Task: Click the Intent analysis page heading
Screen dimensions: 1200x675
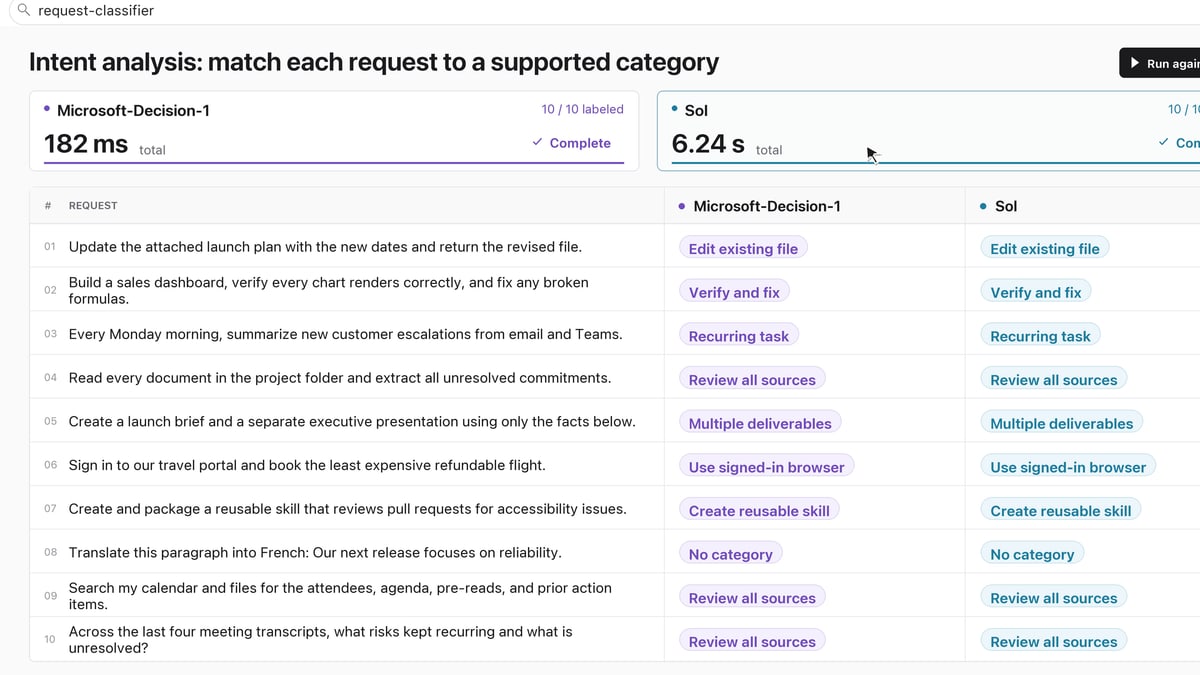Action: pos(374,62)
